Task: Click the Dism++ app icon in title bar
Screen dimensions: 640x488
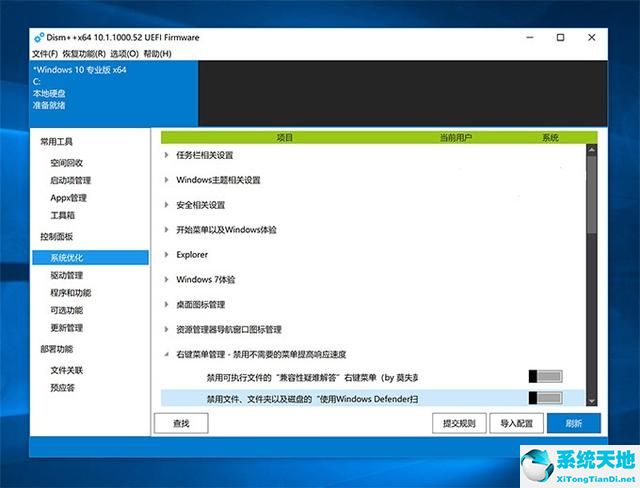Action: pyautogui.click(x=39, y=38)
